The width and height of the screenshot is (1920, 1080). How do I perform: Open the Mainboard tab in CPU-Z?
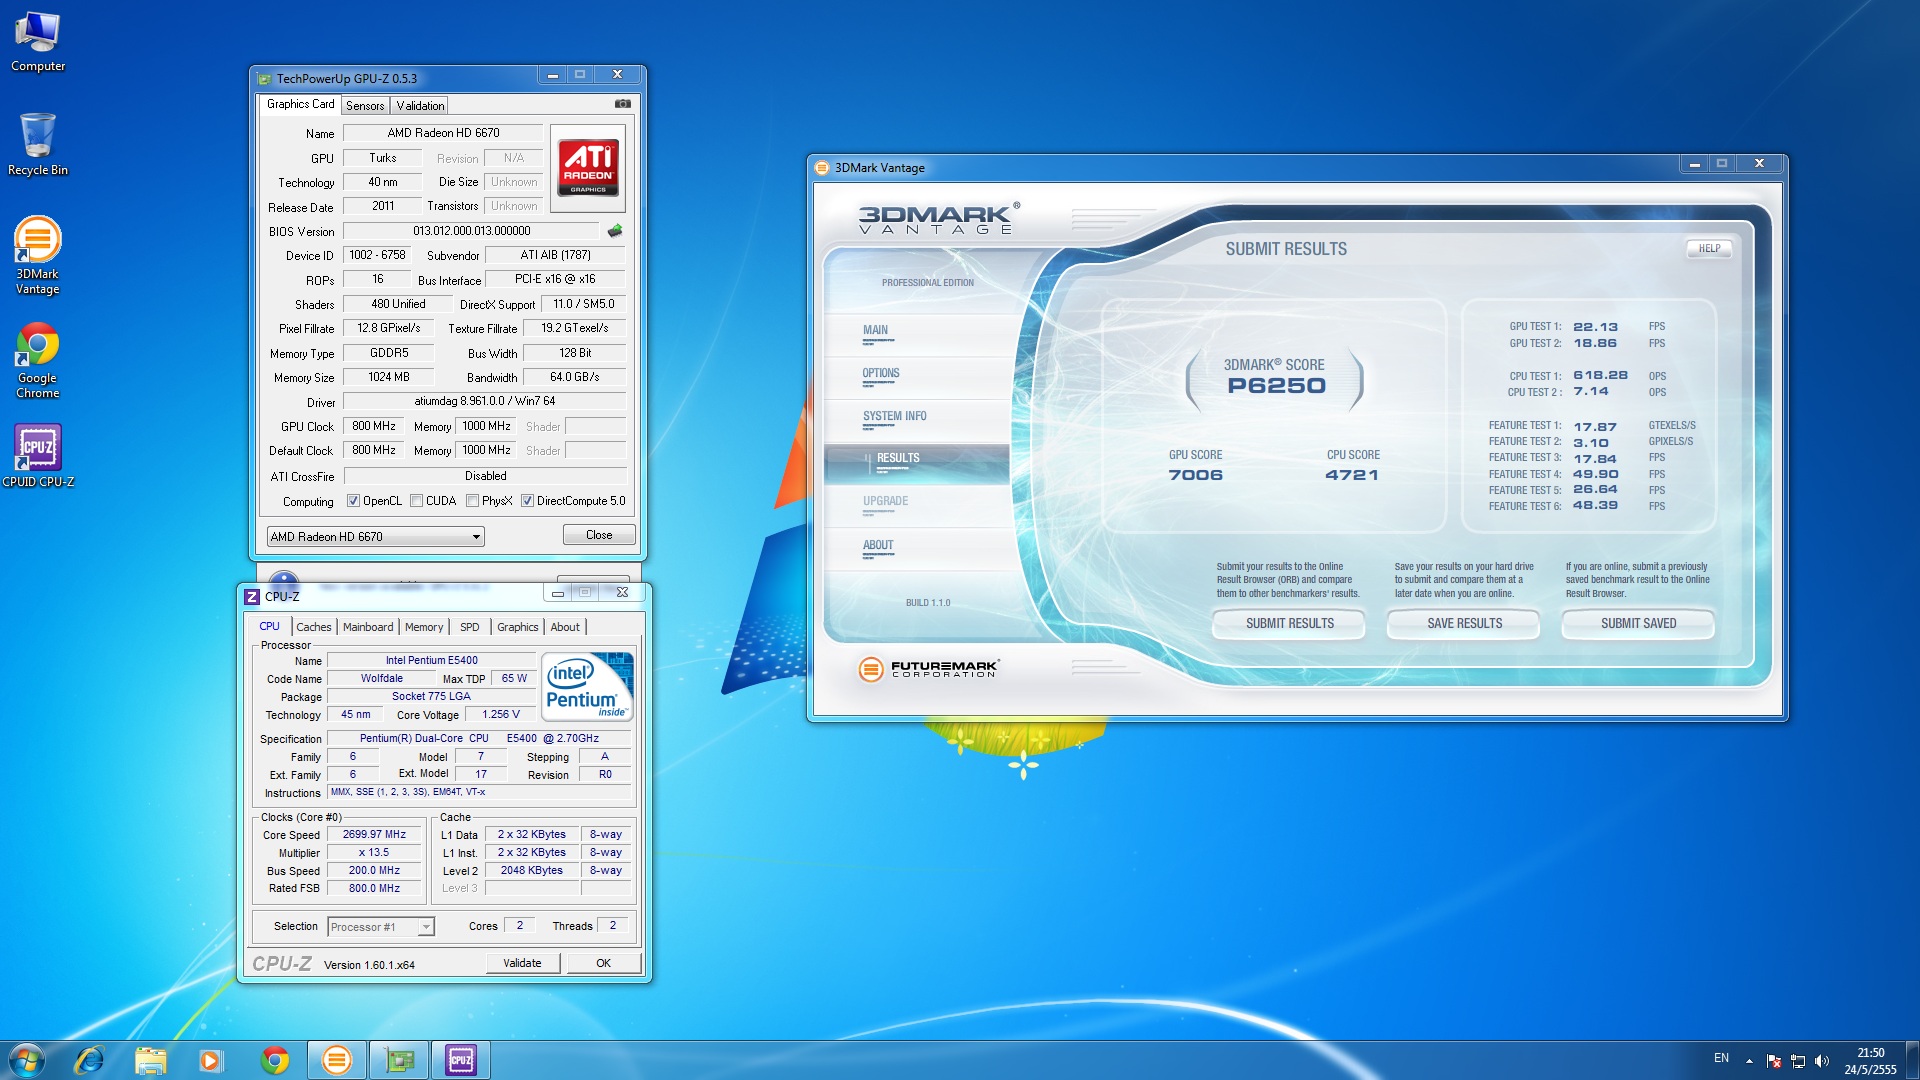pos(367,627)
